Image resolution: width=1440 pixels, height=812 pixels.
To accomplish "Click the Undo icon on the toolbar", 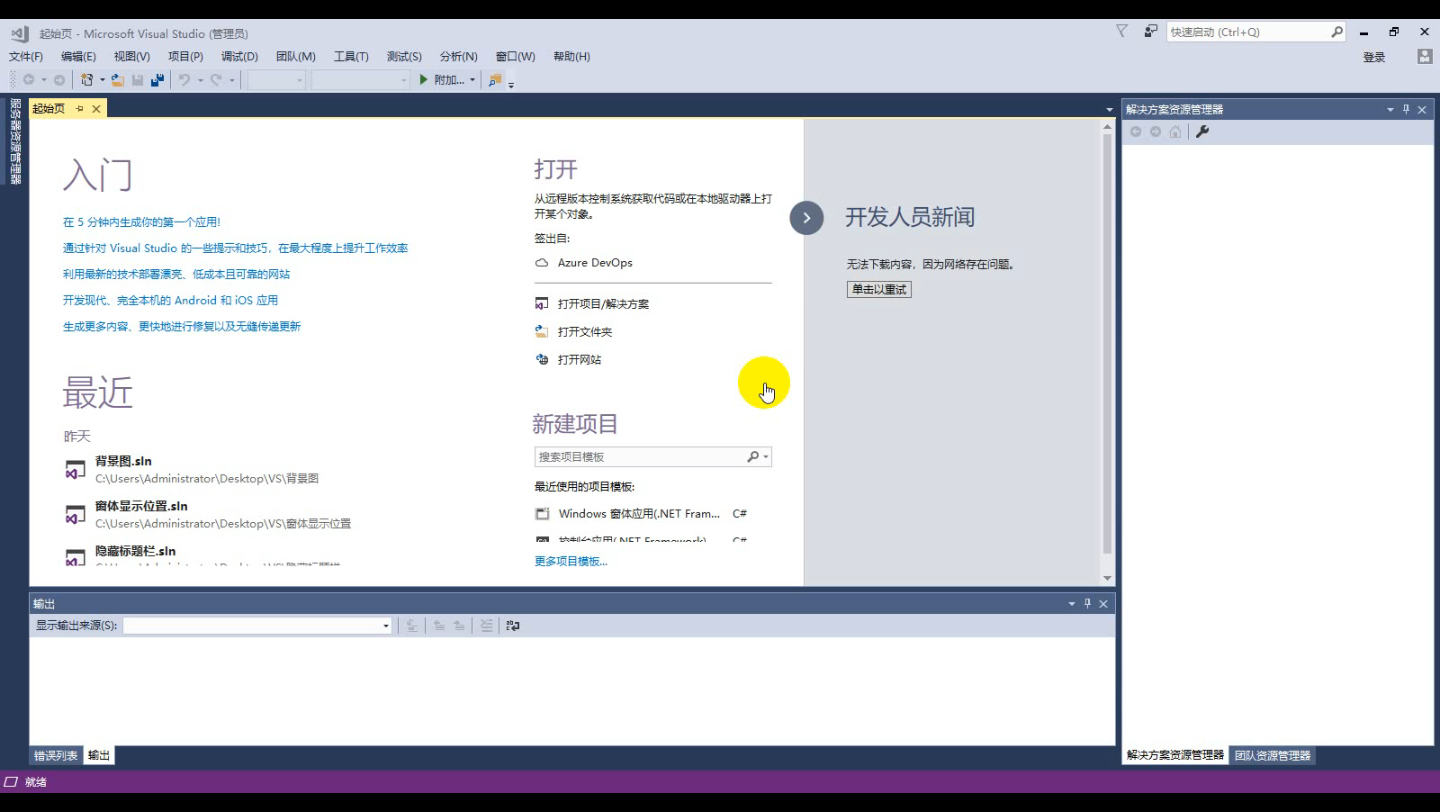I will click(184, 80).
